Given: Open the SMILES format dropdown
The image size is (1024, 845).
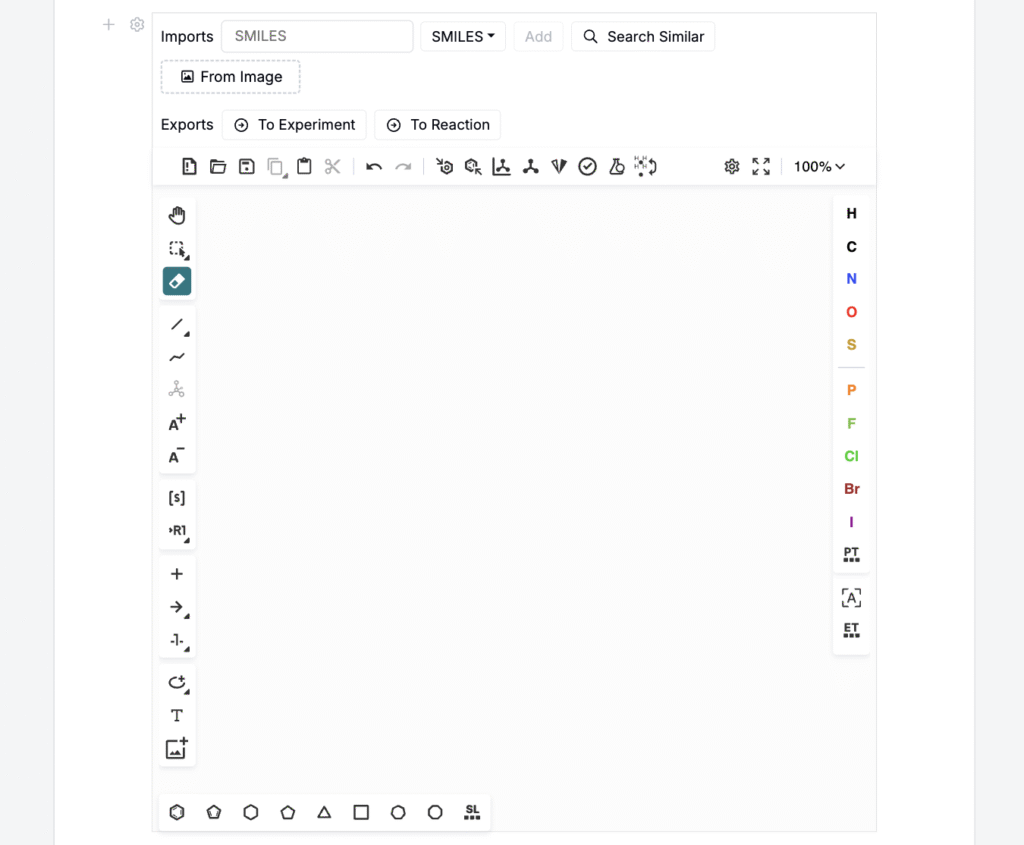Looking at the screenshot, I should tap(463, 37).
